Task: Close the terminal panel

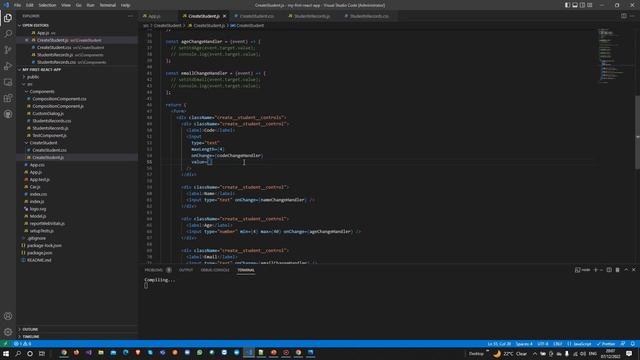Action: click(633, 270)
